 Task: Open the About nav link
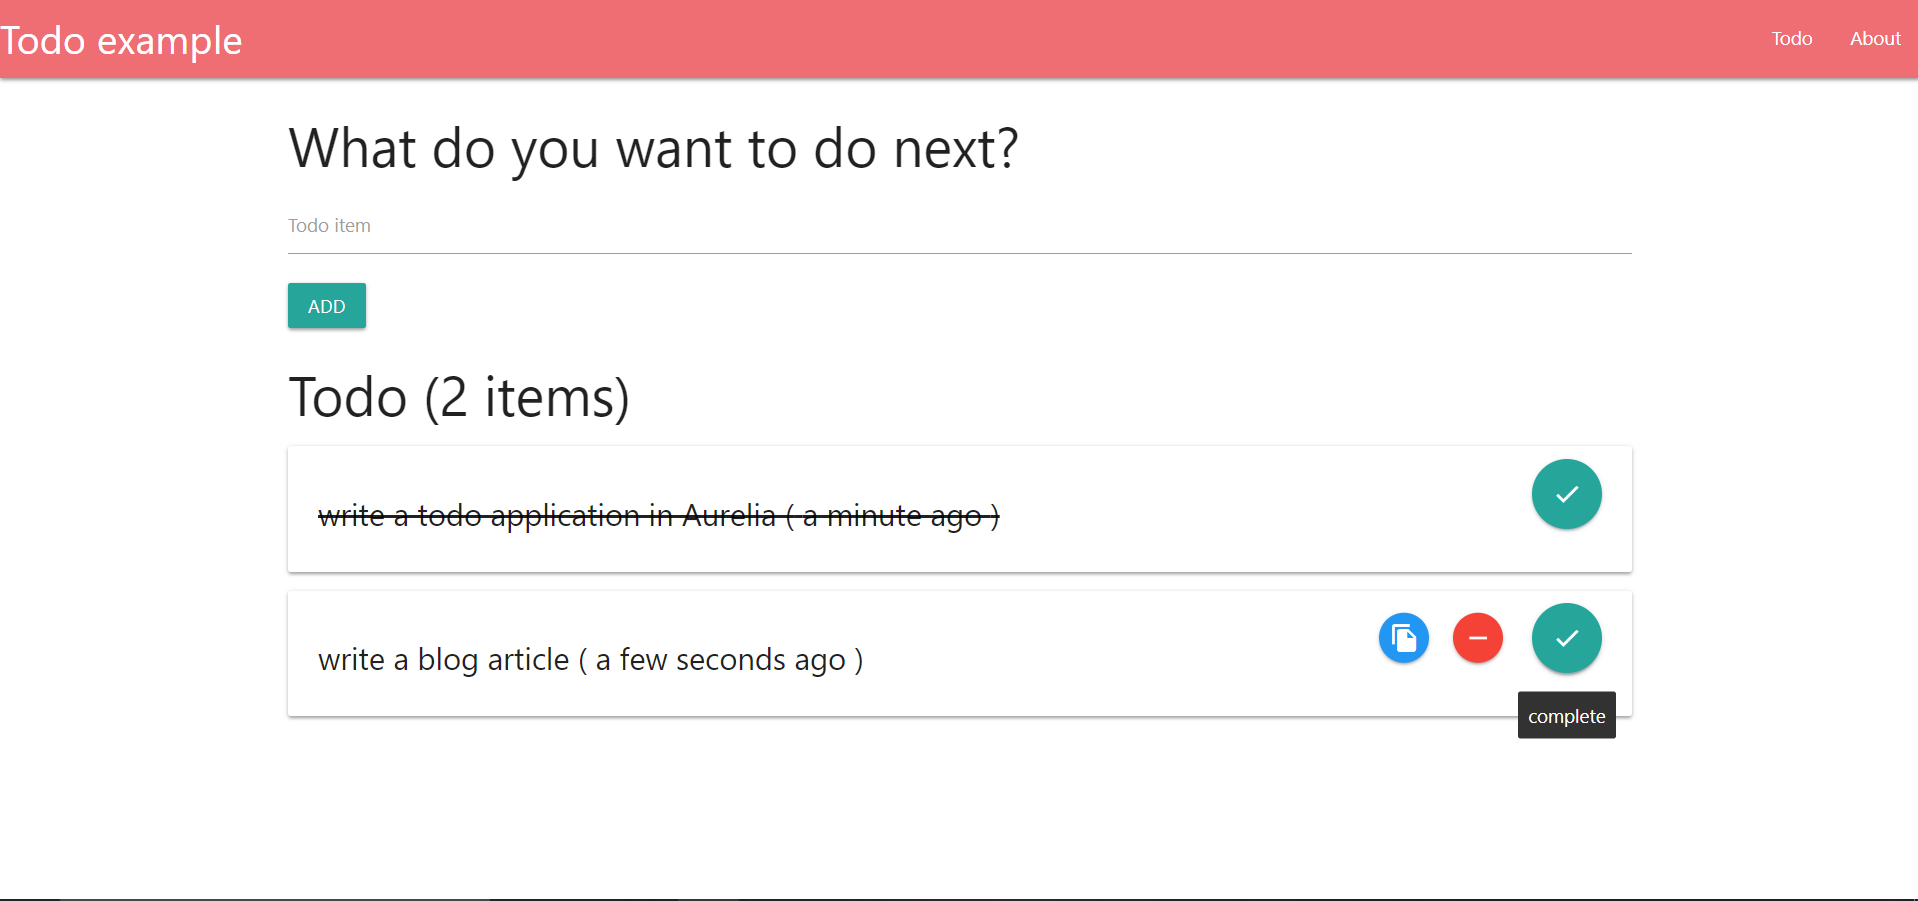1874,39
